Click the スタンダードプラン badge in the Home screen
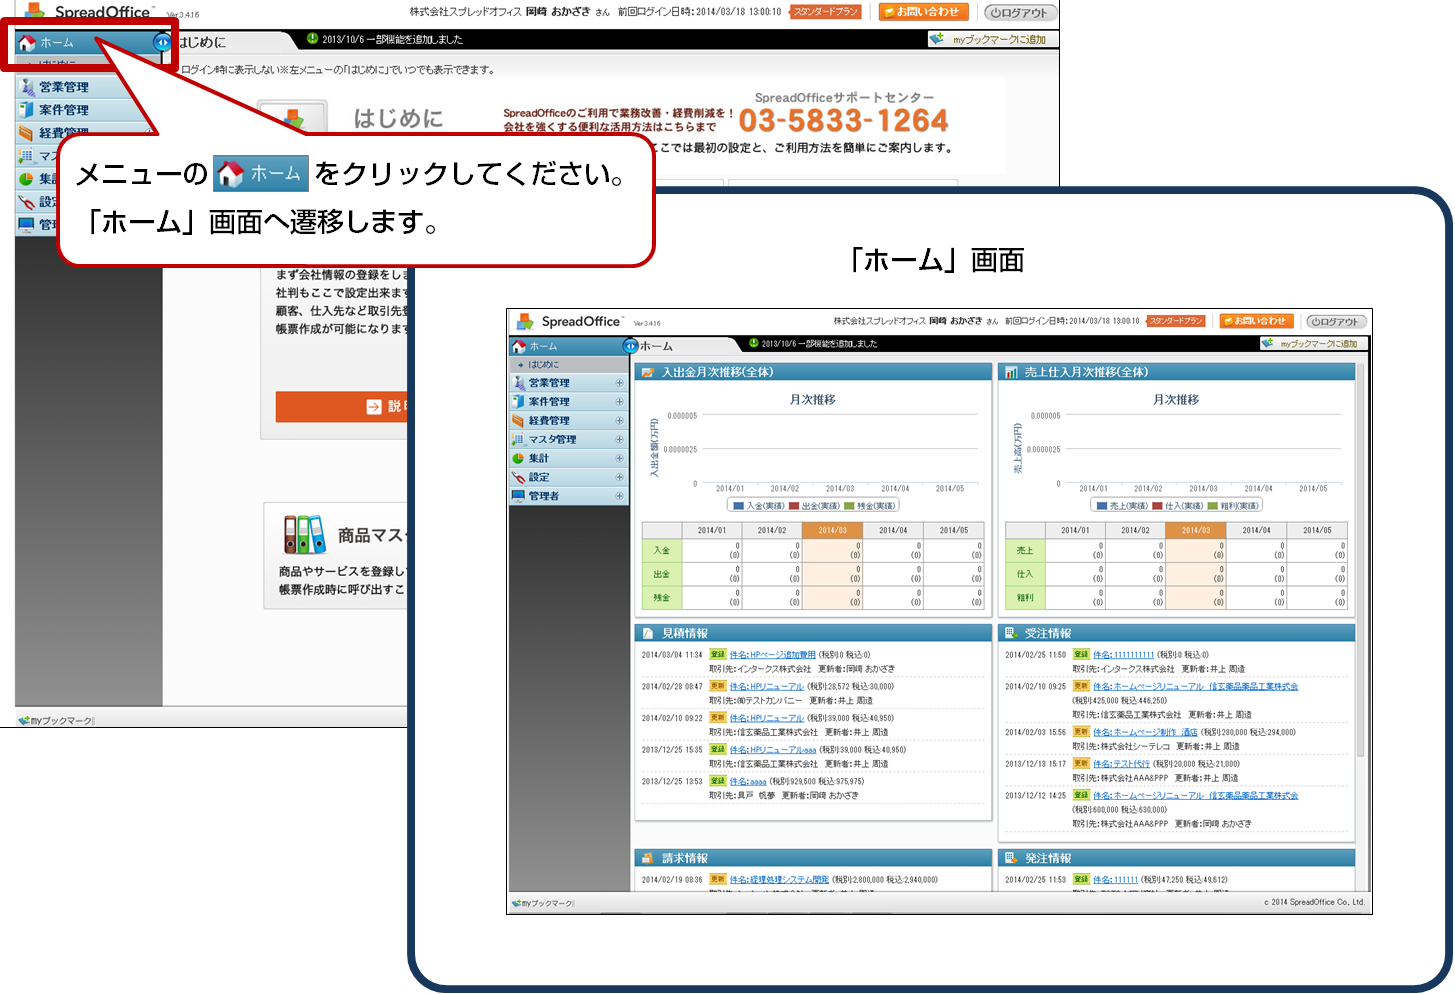Viewport: 1455px width, 994px height. (1176, 321)
